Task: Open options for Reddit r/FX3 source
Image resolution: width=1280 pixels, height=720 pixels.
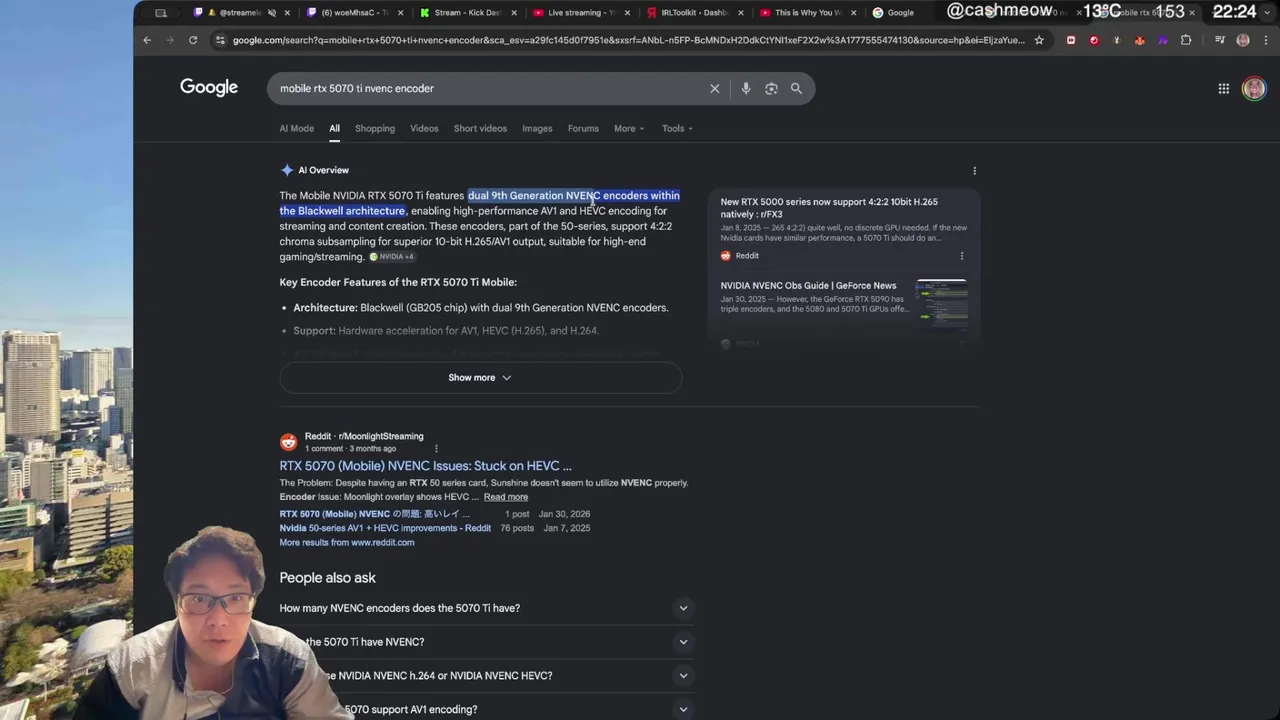Action: point(962,256)
